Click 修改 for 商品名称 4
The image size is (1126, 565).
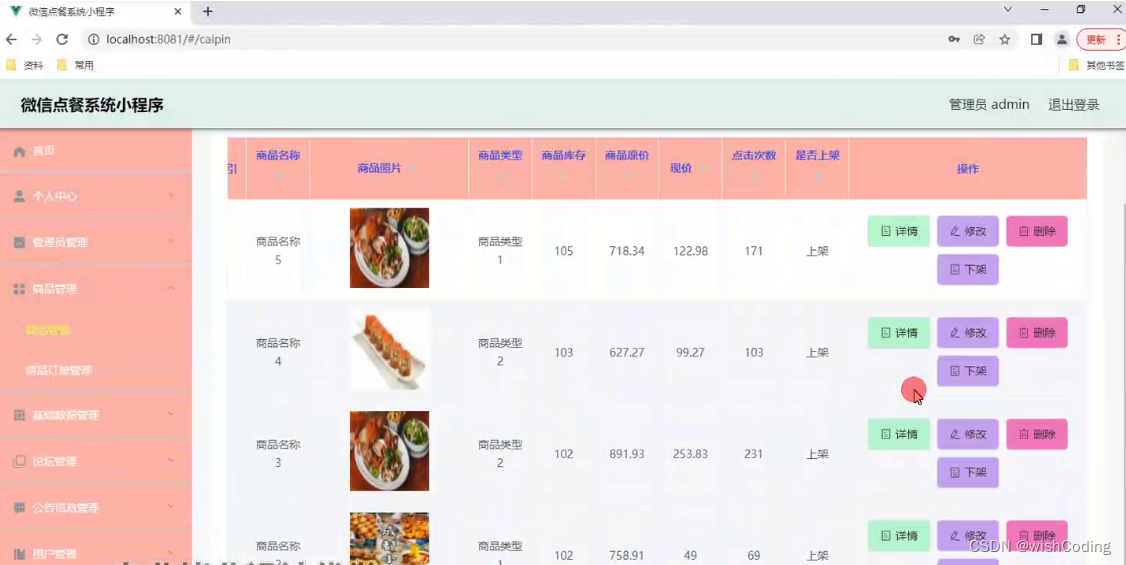point(967,332)
